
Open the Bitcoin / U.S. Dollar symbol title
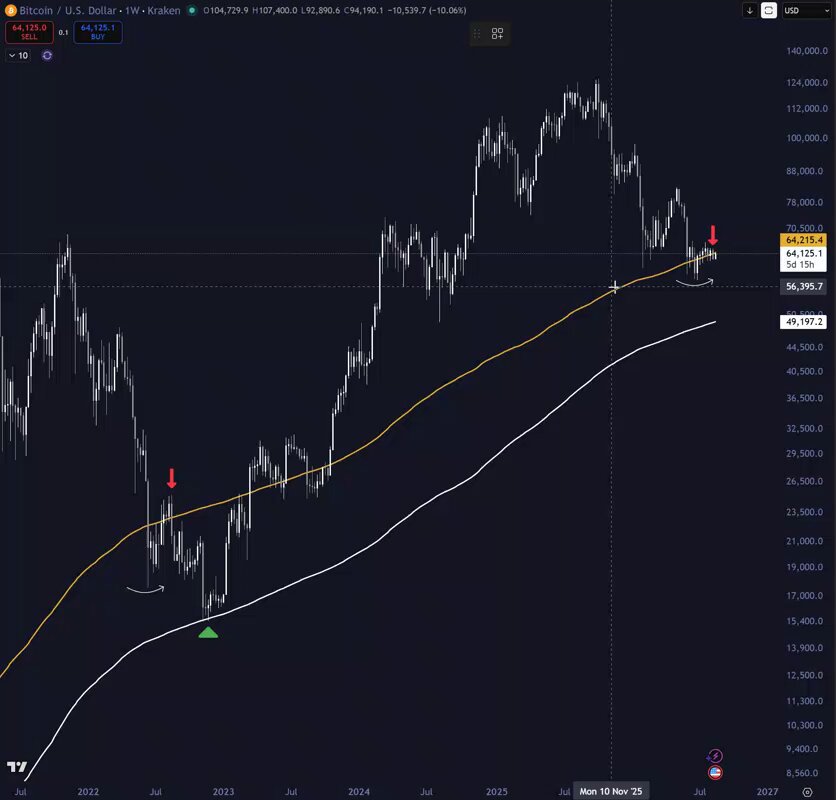click(x=68, y=10)
